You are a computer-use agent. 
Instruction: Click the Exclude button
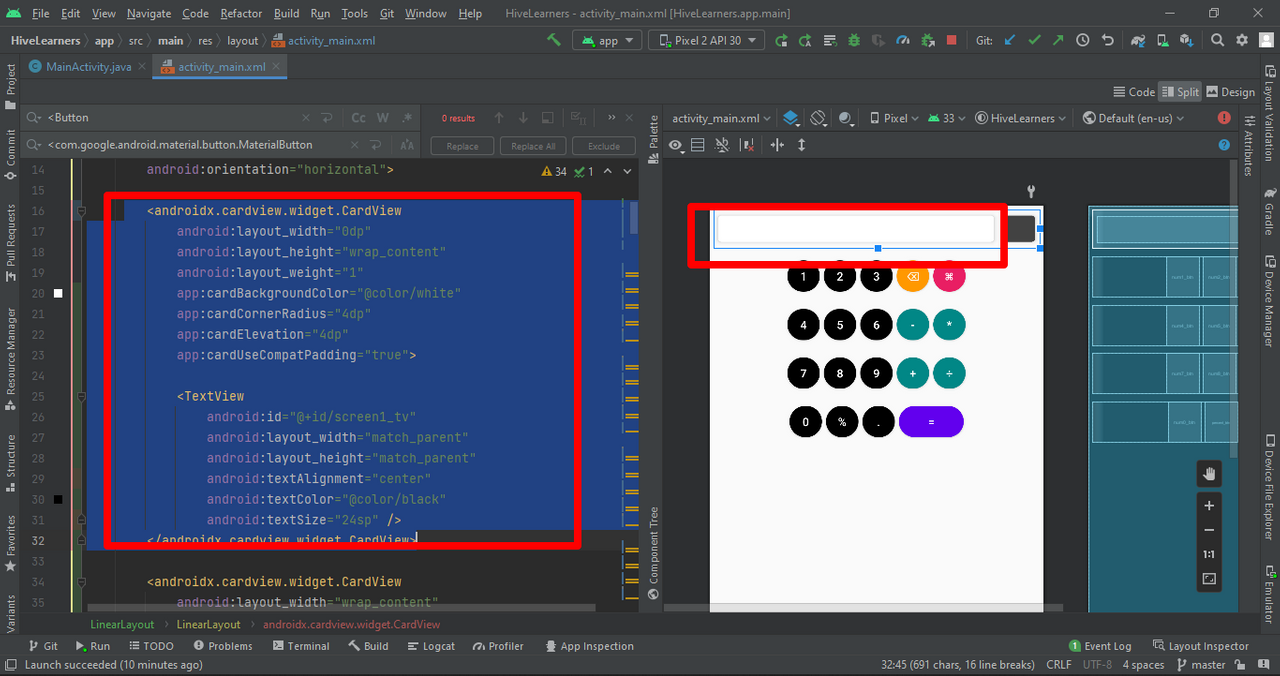(x=604, y=146)
